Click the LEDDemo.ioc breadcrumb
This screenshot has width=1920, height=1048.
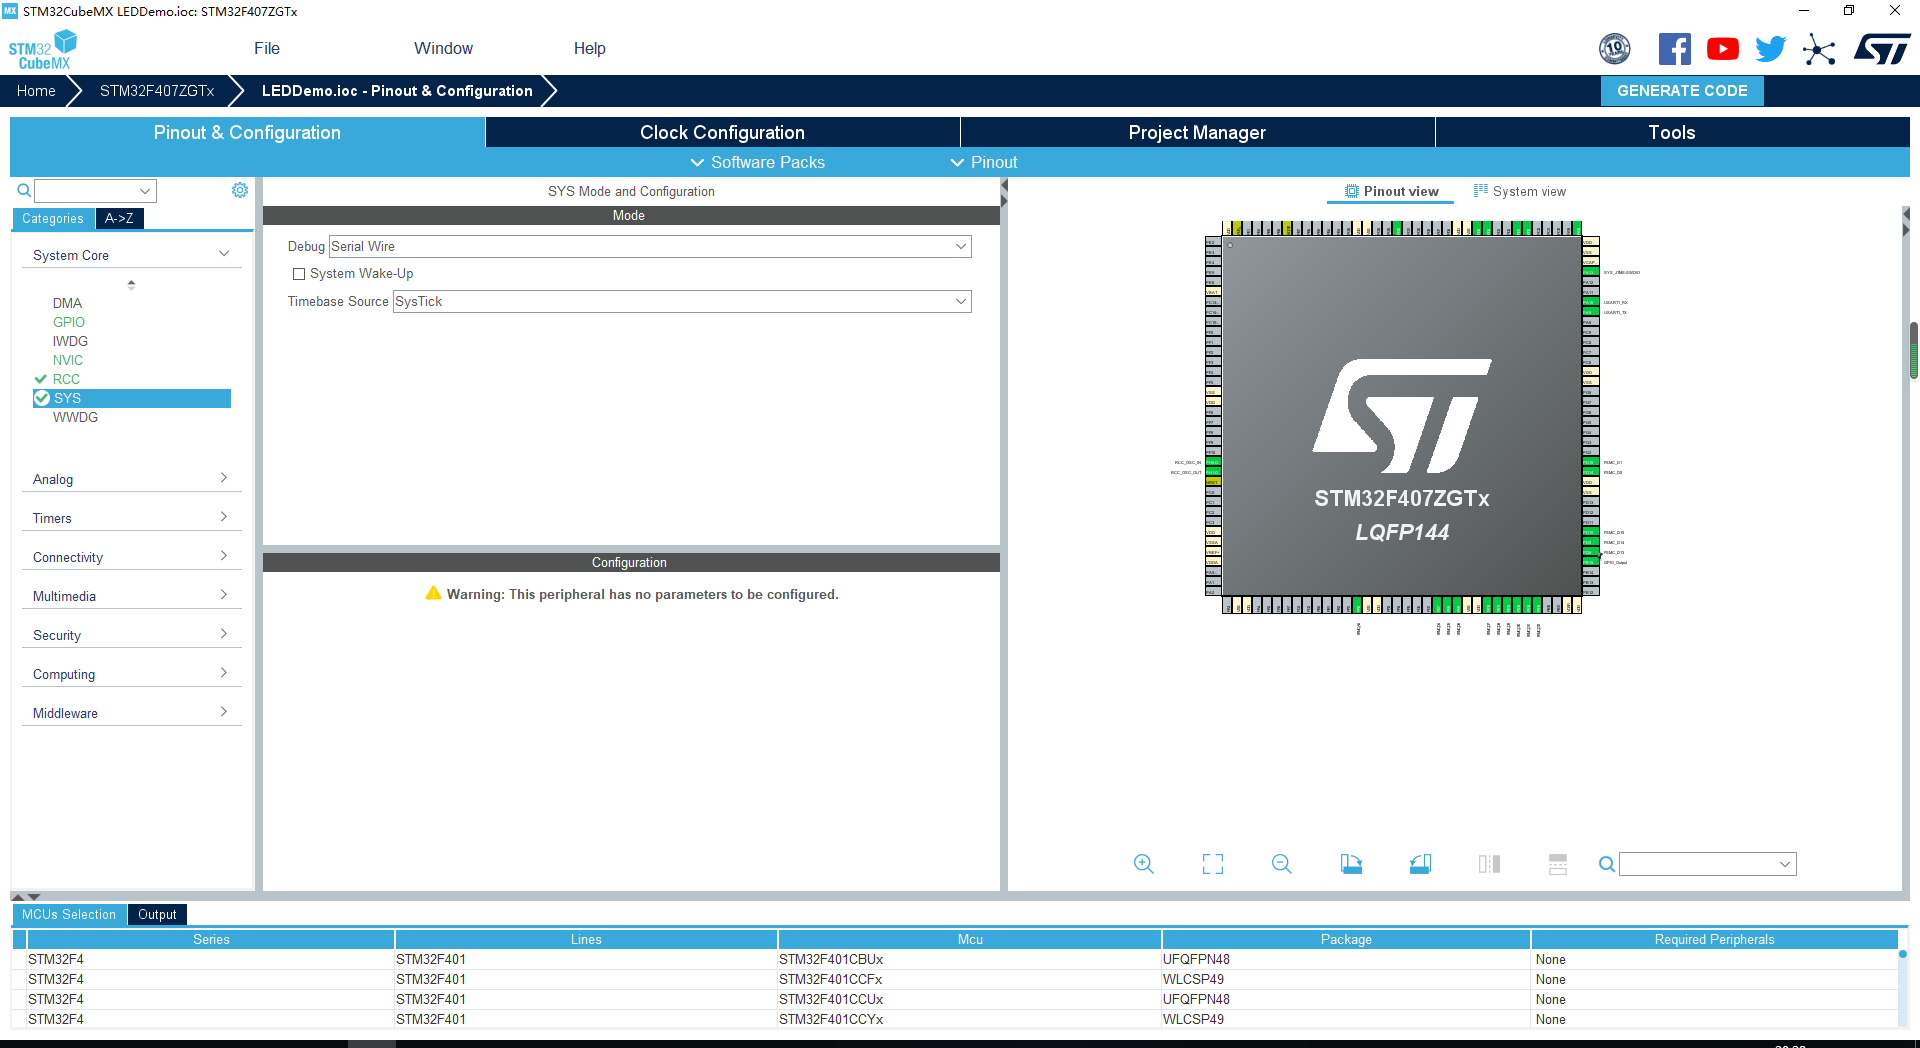point(397,90)
